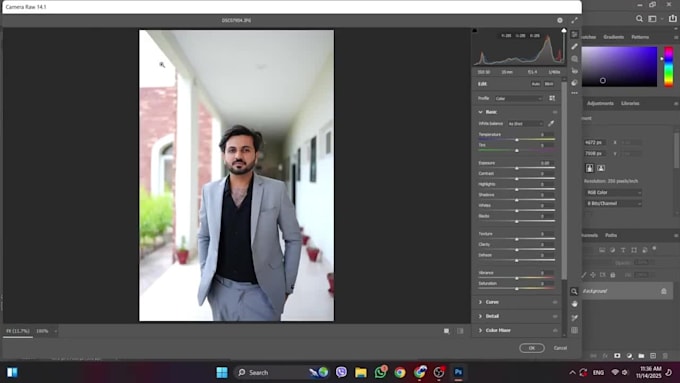The image size is (680, 383).
Task: Click the B&W button in Edit panel
Action: [549, 84]
